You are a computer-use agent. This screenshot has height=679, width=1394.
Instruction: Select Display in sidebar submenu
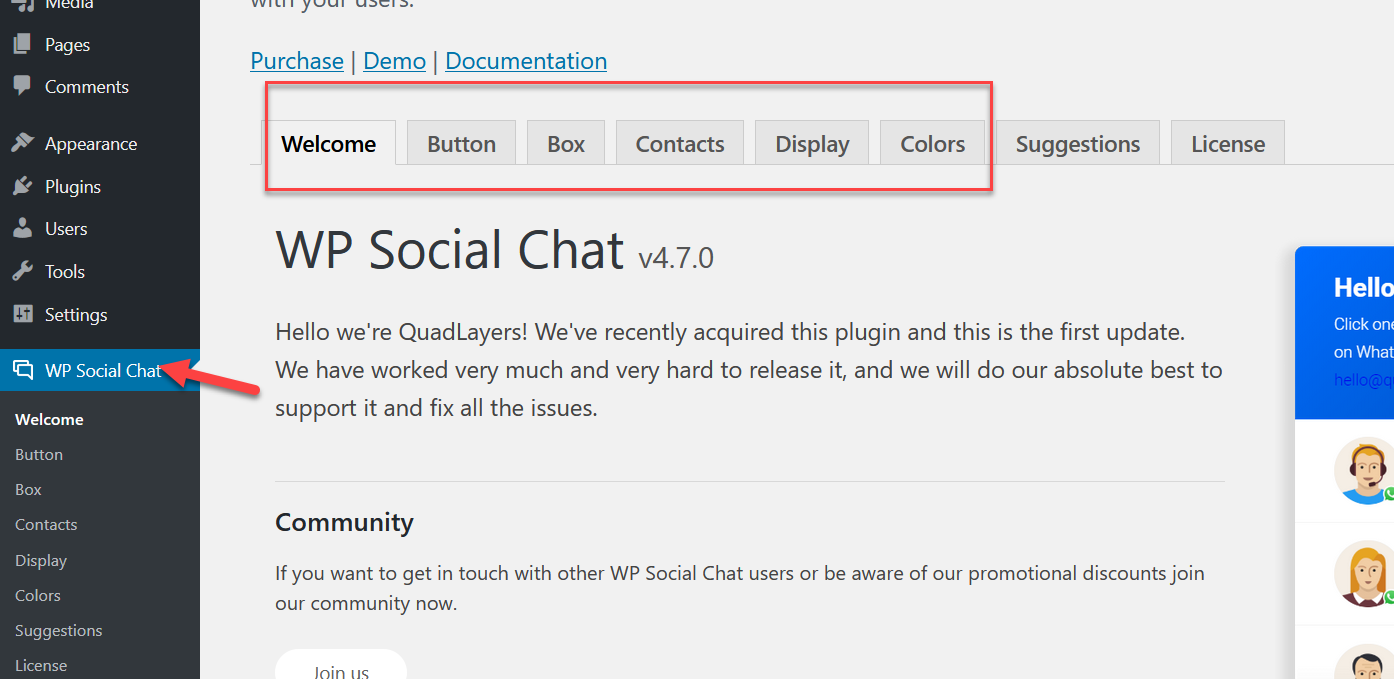41,560
